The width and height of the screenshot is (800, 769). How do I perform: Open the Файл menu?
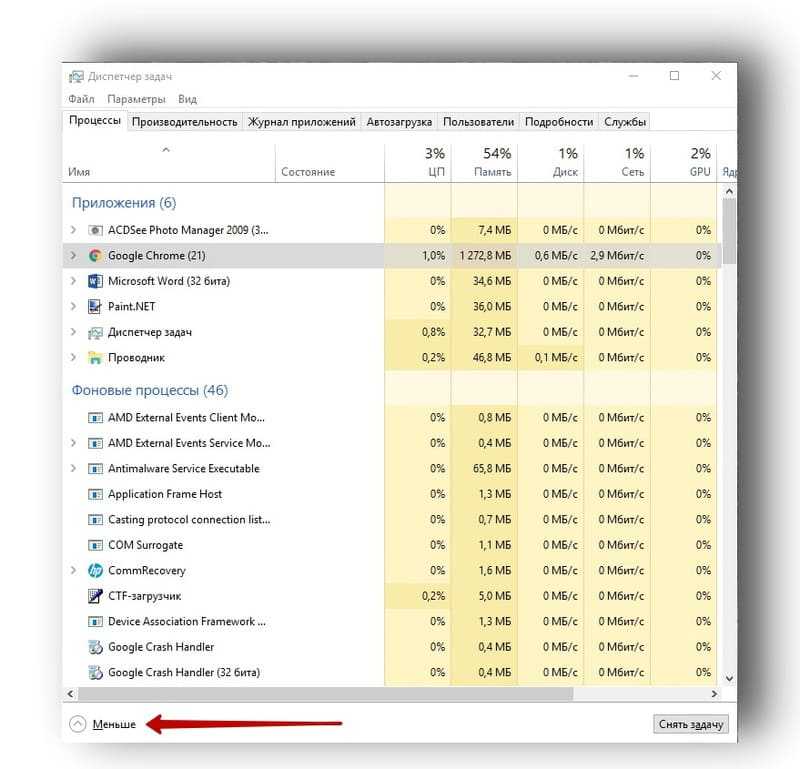tap(81, 99)
